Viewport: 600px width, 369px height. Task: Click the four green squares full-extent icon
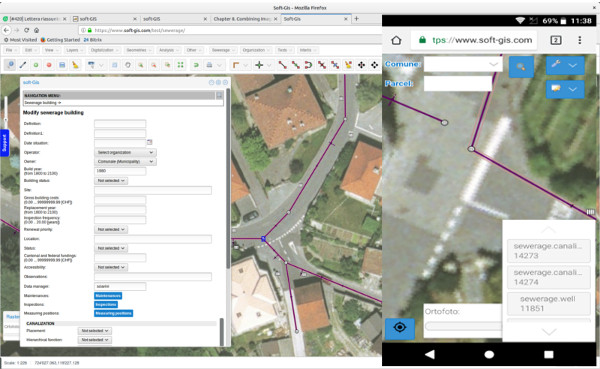click(180, 65)
